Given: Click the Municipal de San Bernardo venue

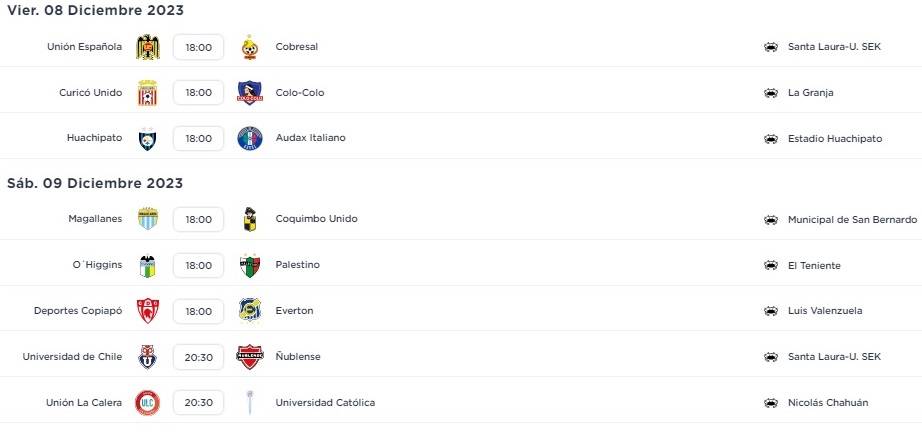Looking at the screenshot, I should (x=852, y=220).
